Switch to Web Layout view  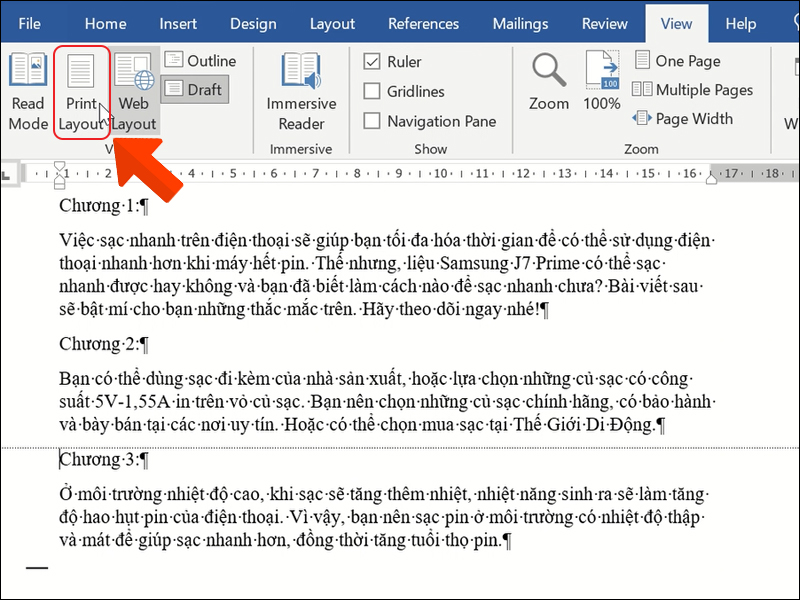pos(134,92)
